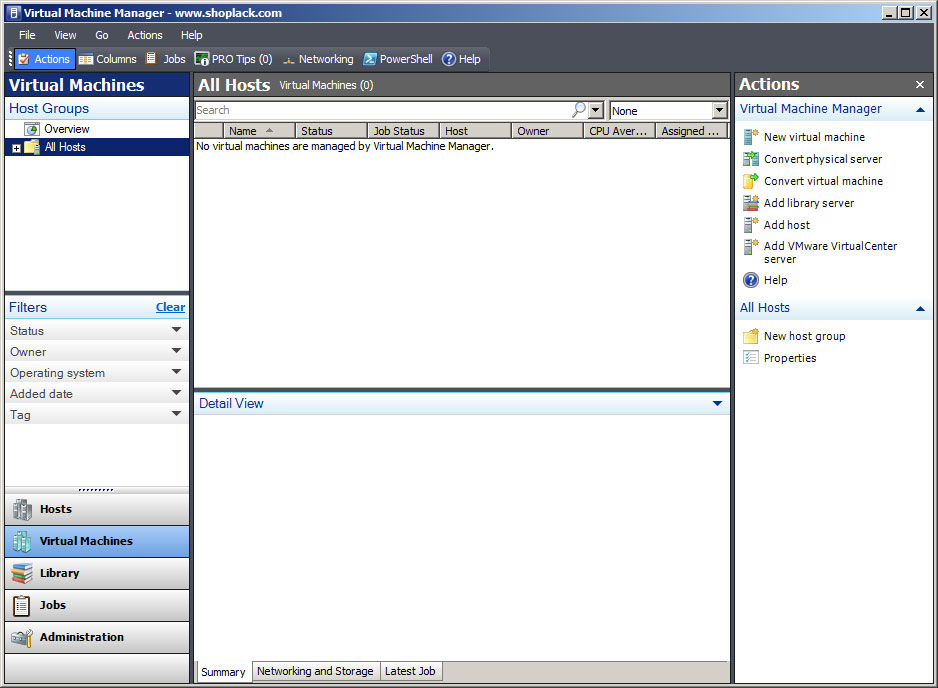Viewport: 938px width, 688px height.
Task: Open the Columns chooser from toolbar
Action: point(108,59)
